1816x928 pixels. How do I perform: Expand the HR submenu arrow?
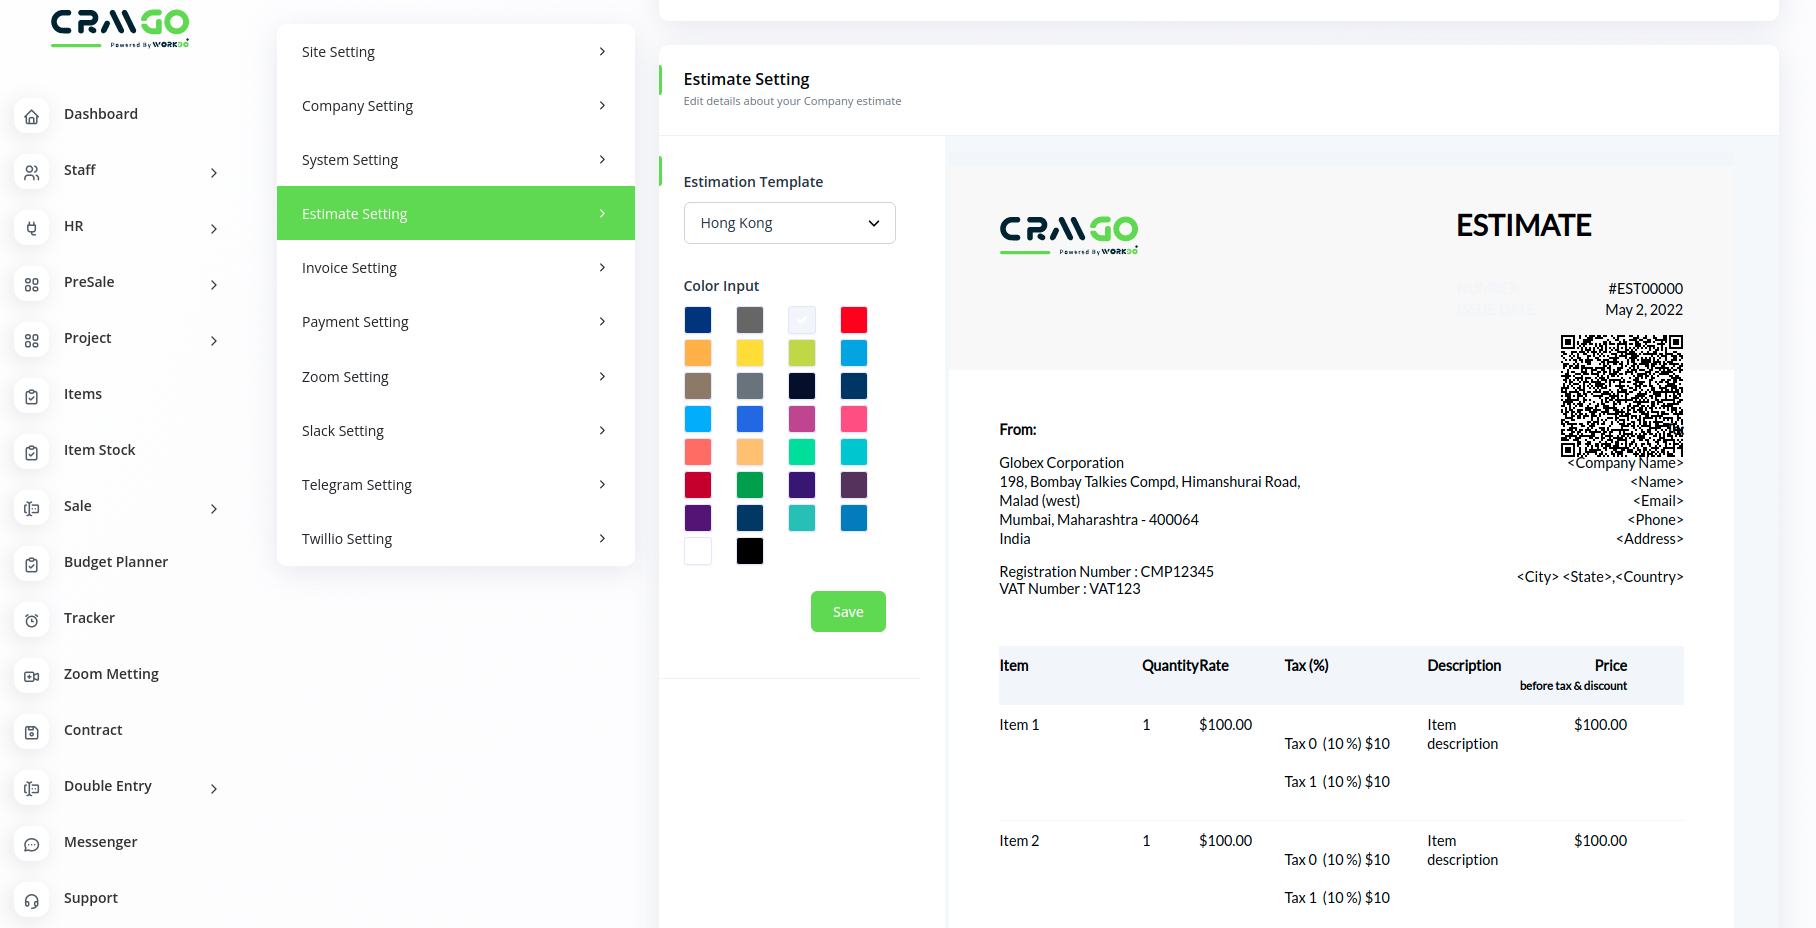(x=214, y=229)
